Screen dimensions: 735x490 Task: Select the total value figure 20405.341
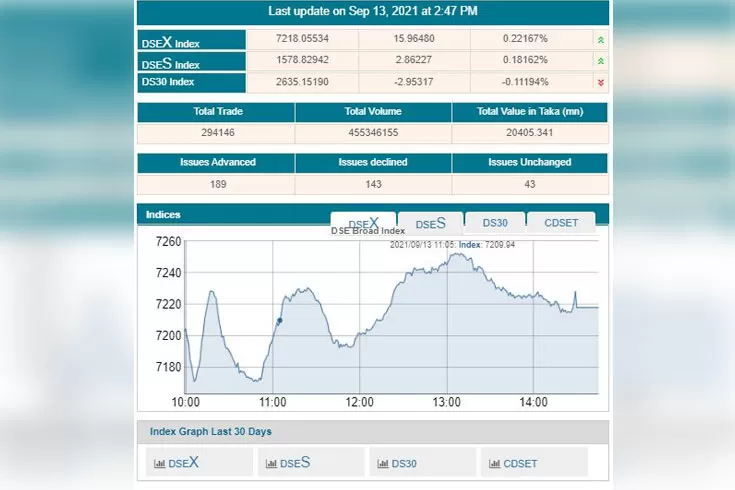pyautogui.click(x=530, y=133)
